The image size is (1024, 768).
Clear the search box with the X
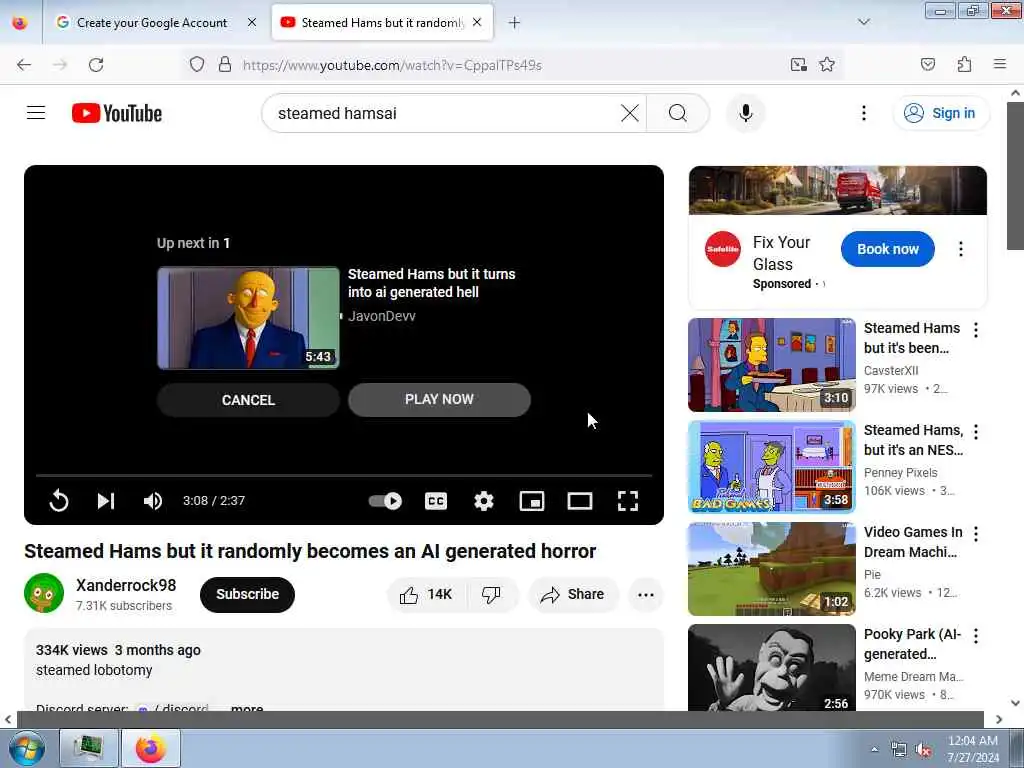(630, 113)
